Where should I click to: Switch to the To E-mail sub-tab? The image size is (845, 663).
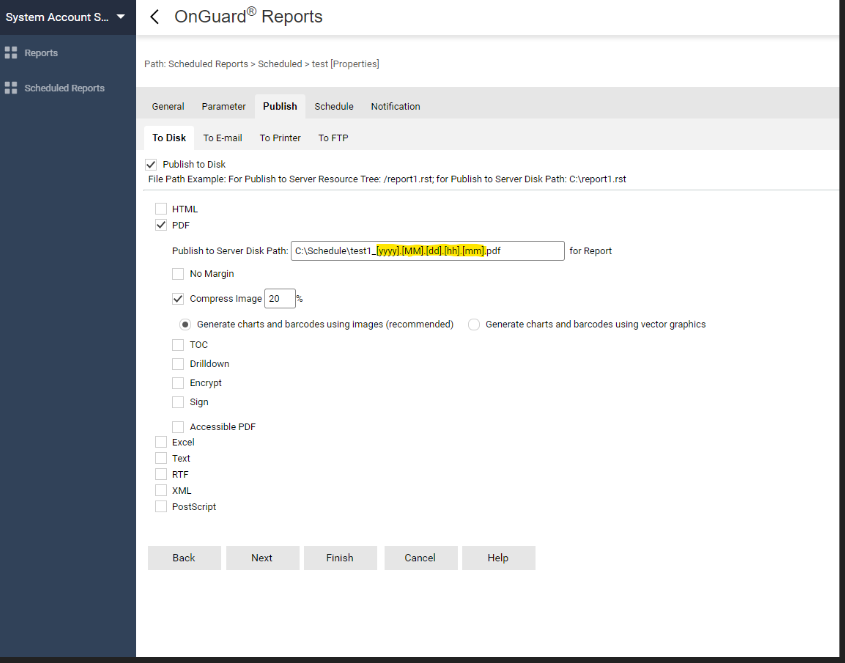point(223,138)
